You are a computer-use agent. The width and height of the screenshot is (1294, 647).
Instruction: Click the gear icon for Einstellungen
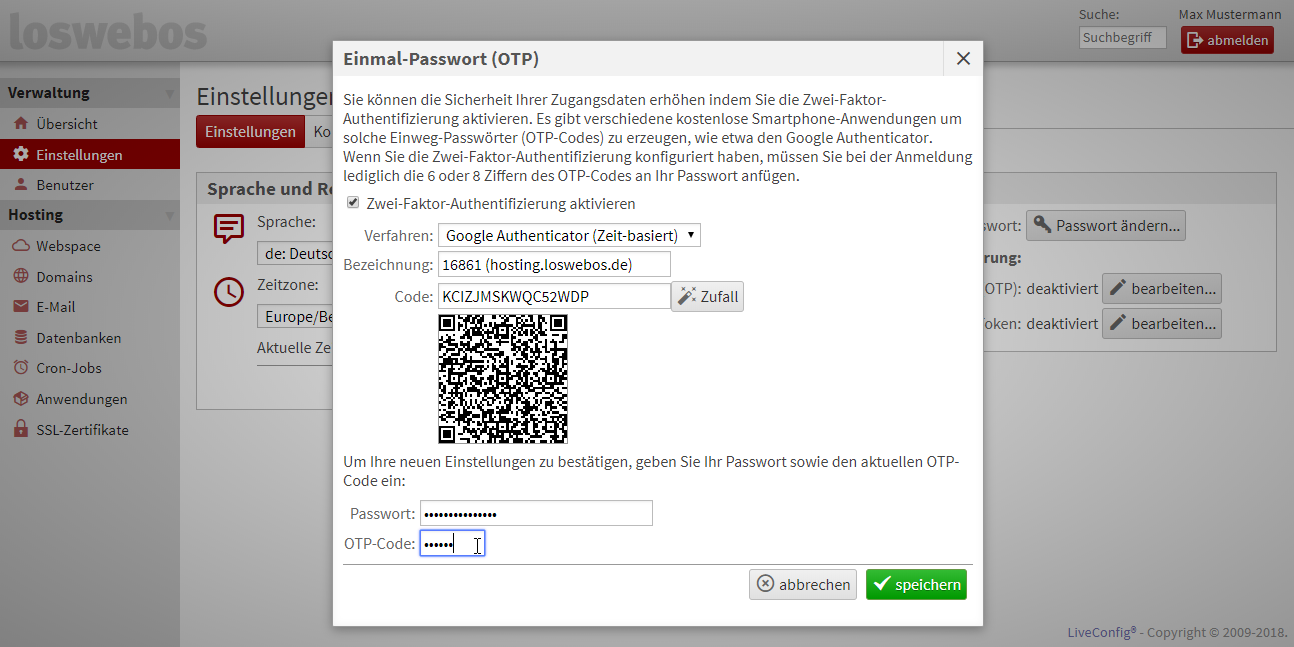[x=20, y=155]
